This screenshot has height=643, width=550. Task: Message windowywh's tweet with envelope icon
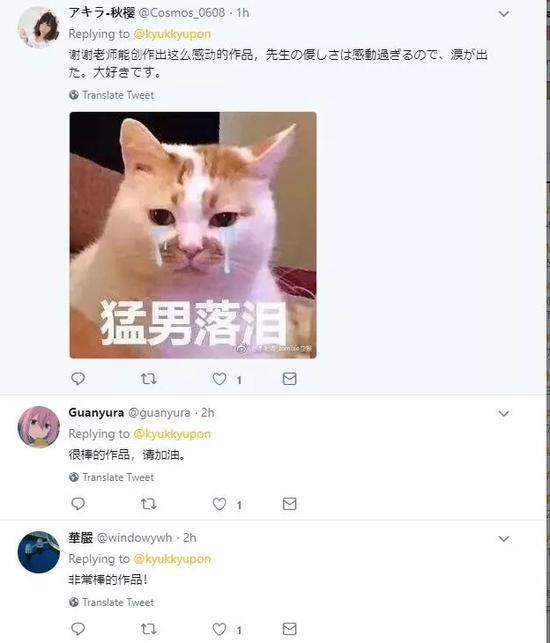coord(290,628)
